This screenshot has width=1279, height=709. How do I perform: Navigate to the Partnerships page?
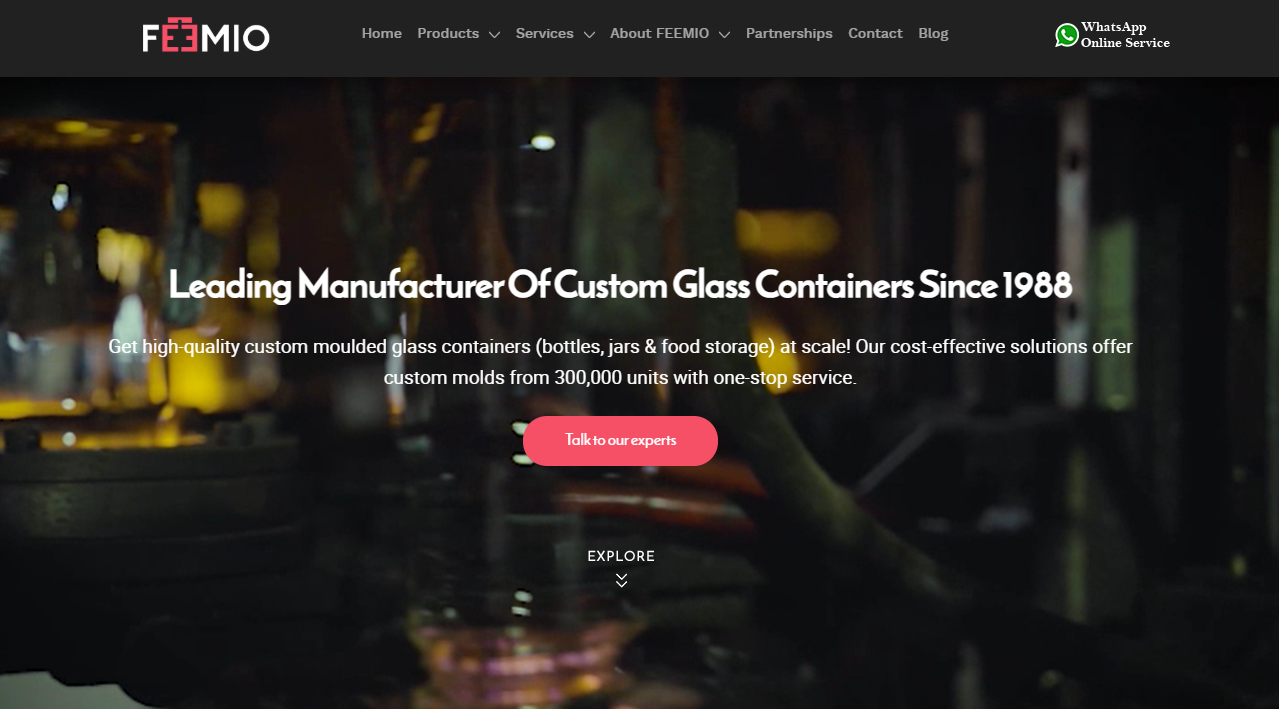click(x=789, y=33)
